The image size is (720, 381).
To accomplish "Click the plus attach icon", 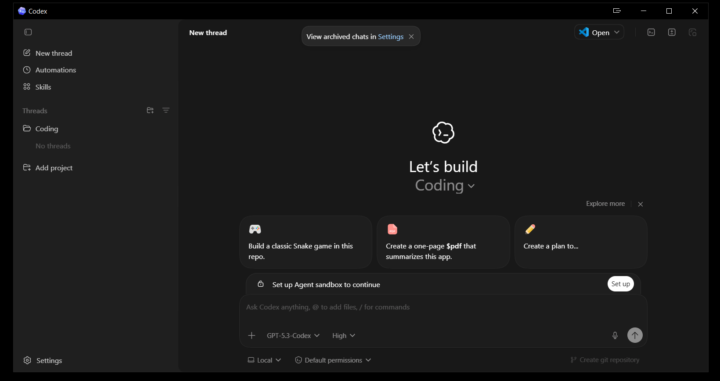I will click(251, 336).
